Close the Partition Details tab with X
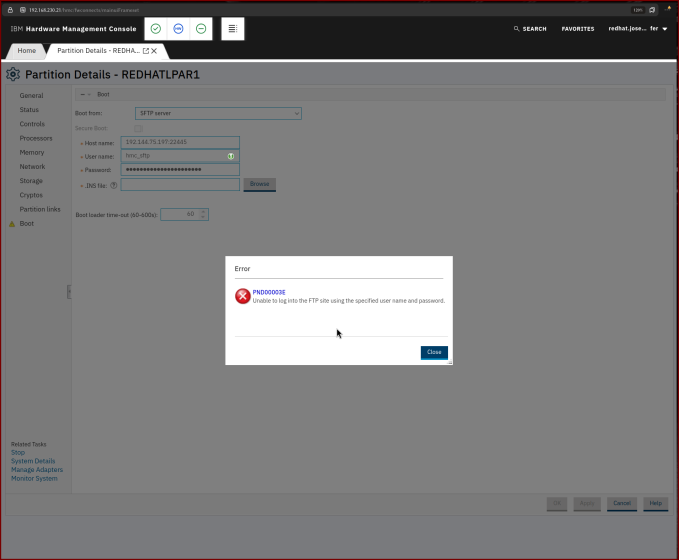This screenshot has width=679, height=560. coord(154,51)
